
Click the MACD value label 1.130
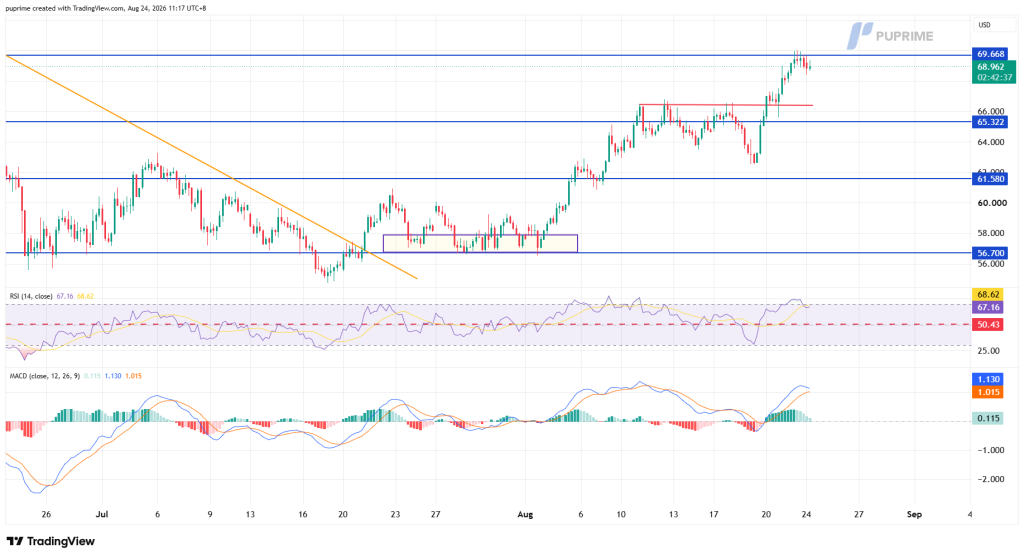(x=988, y=380)
